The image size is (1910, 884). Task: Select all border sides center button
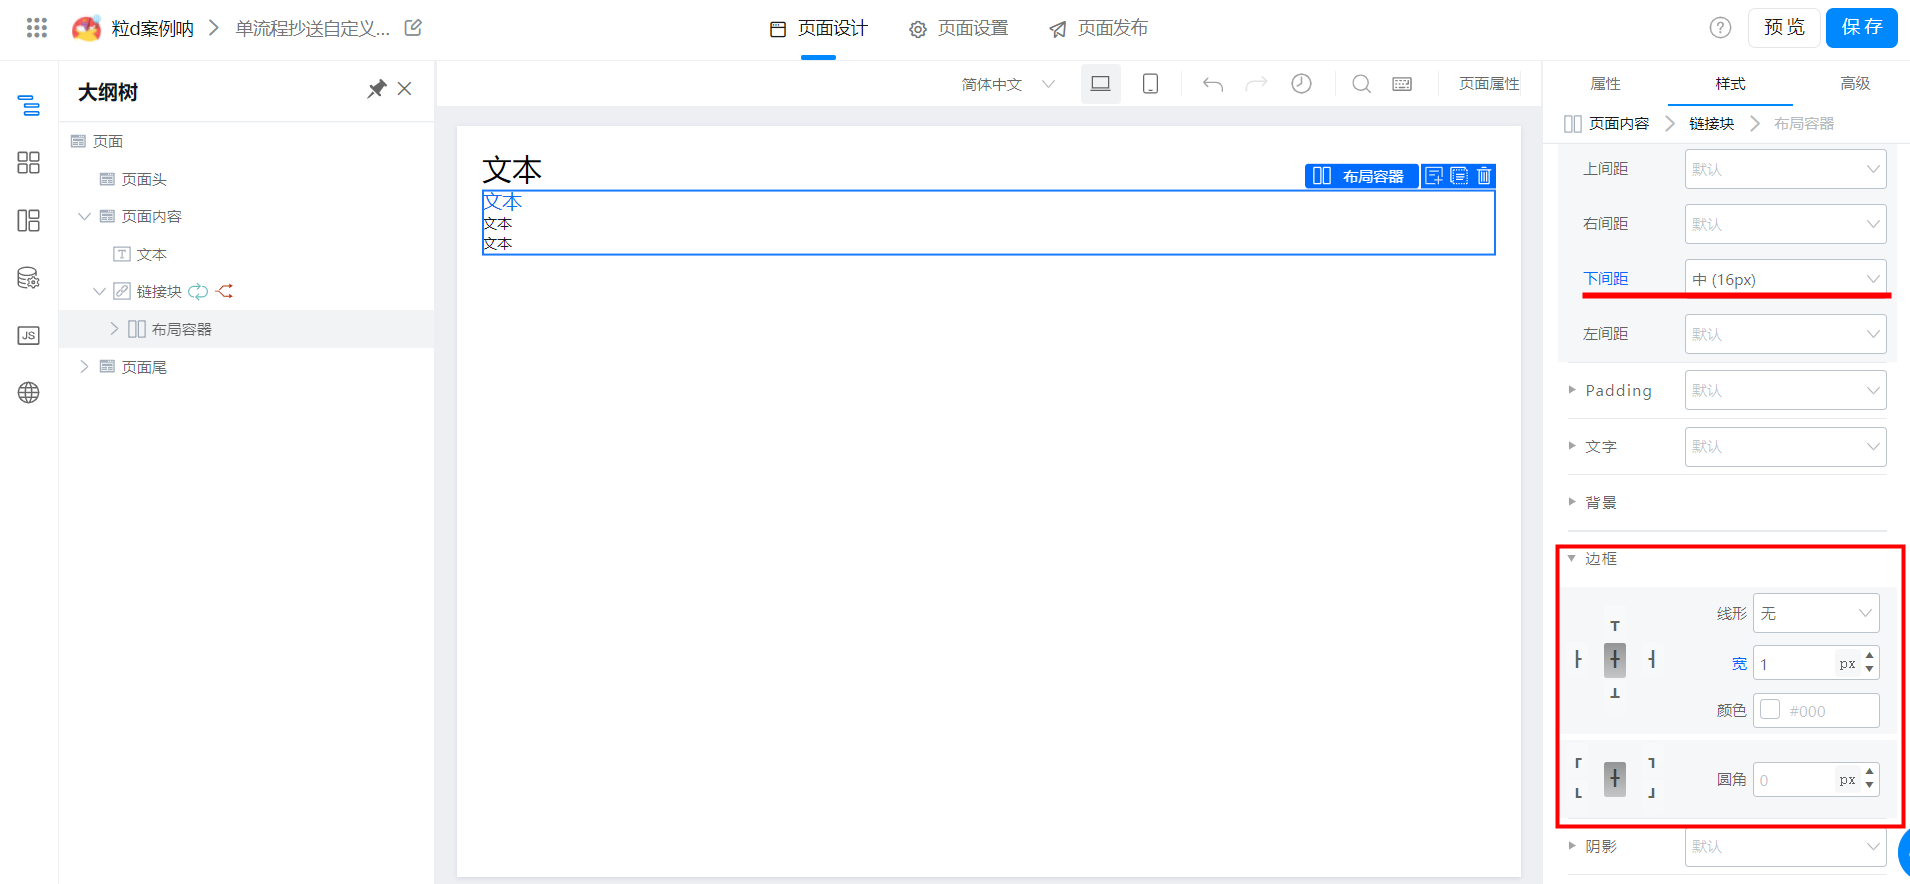1615,659
